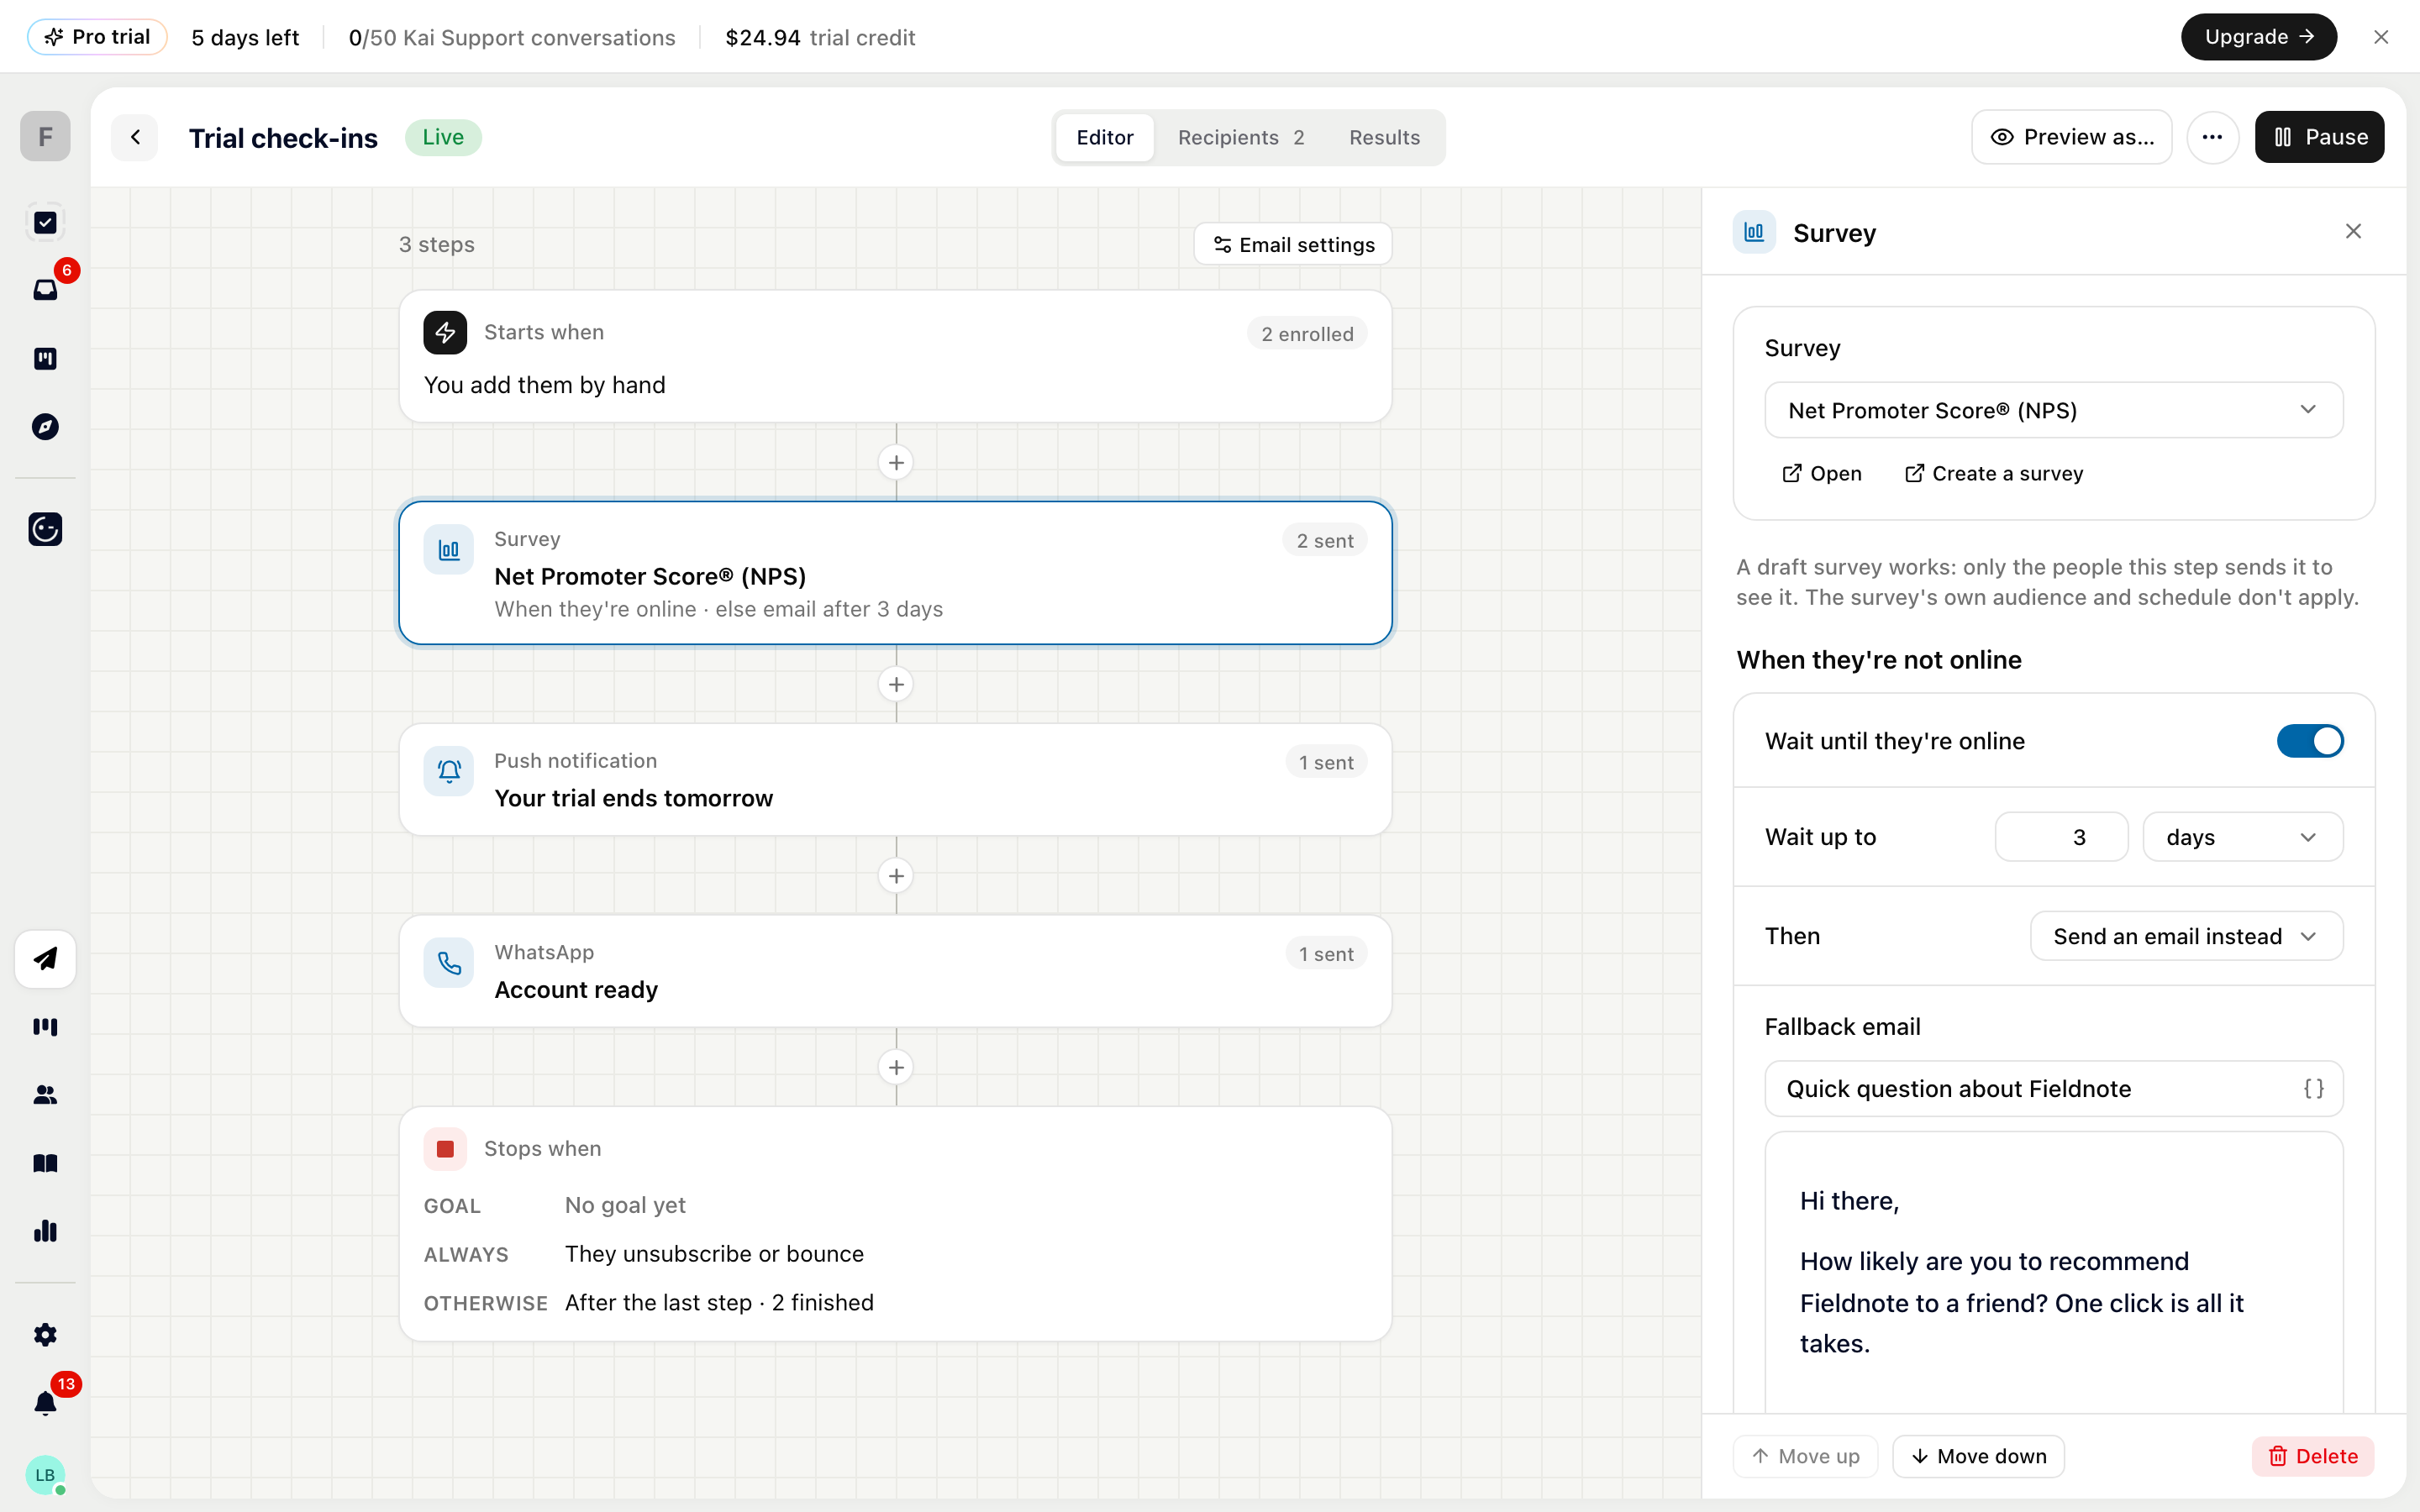2420x1512 pixels.
Task: Open the contacts people icon in sidebar
Action: 45,1095
